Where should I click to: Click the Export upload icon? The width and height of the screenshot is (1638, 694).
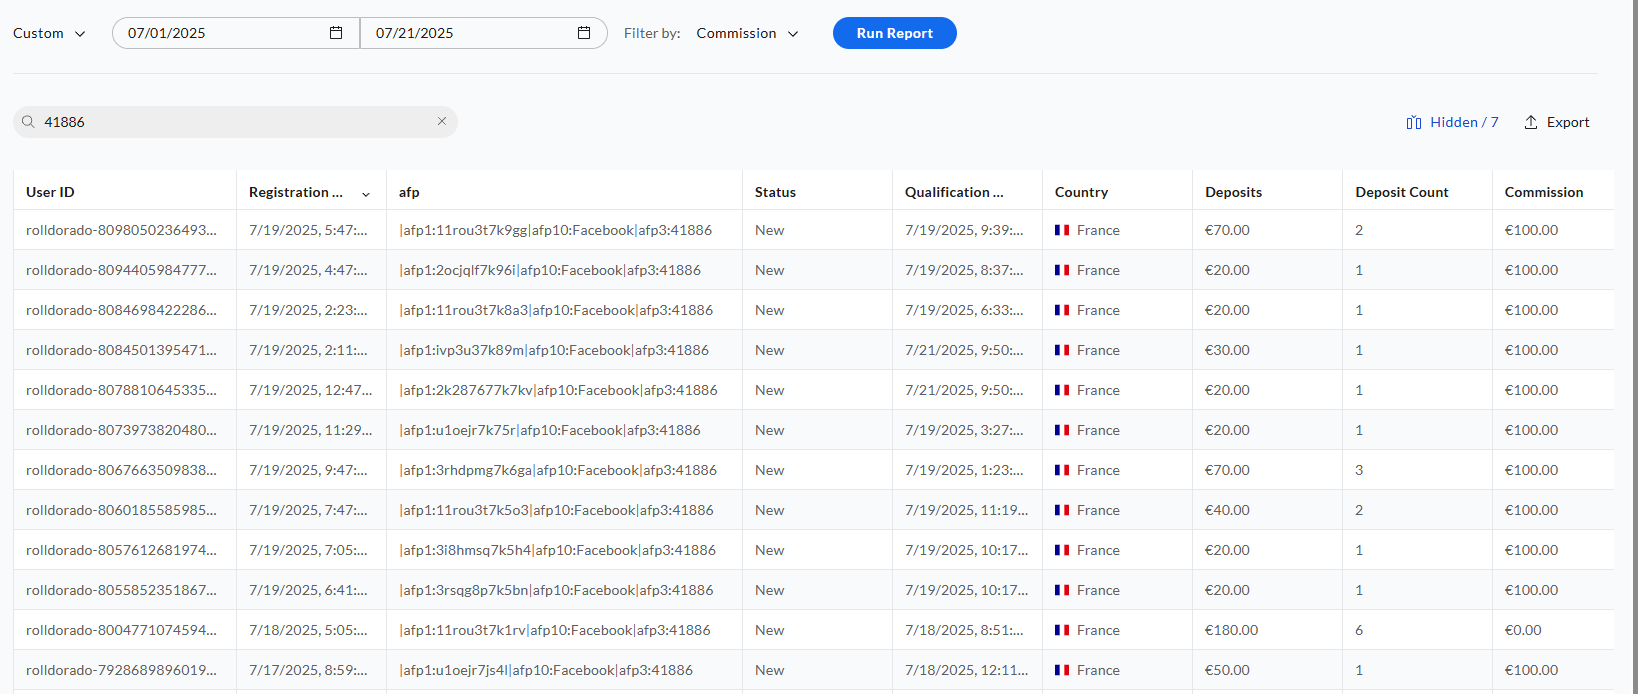[1531, 122]
